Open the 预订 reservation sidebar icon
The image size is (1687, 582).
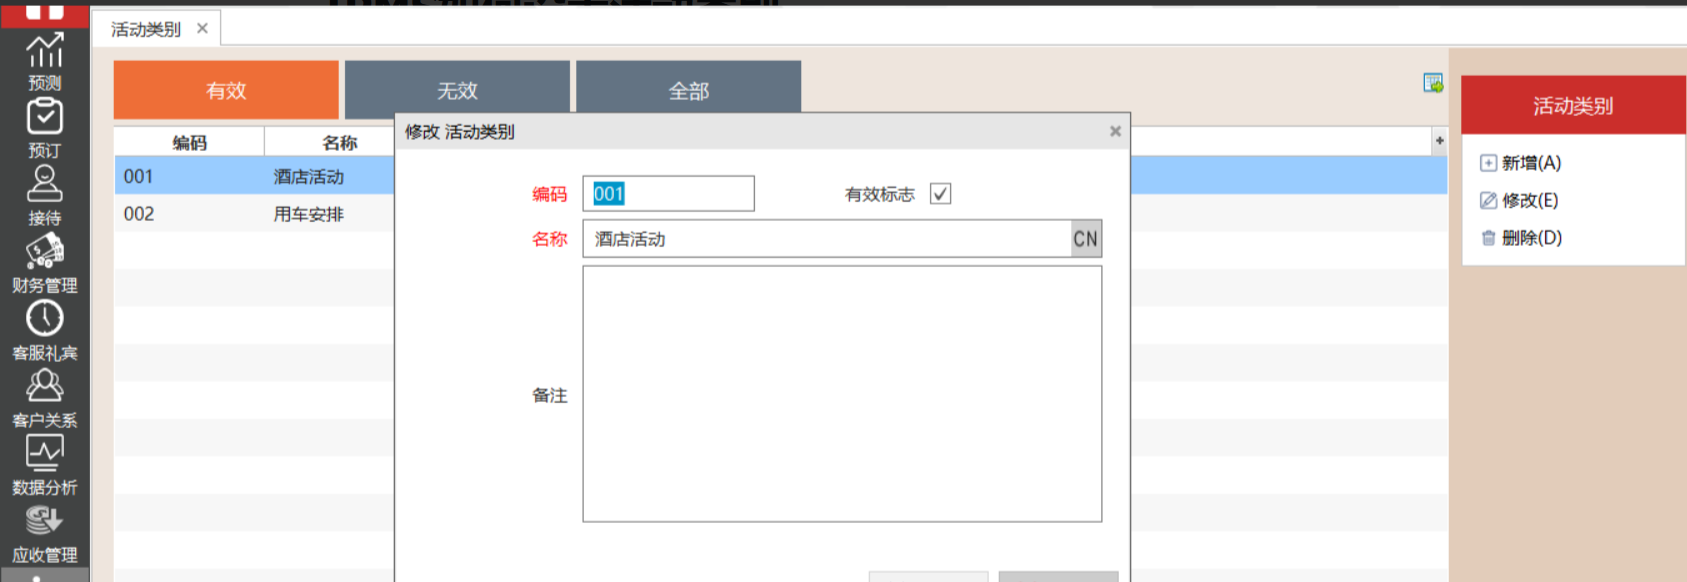click(x=44, y=127)
